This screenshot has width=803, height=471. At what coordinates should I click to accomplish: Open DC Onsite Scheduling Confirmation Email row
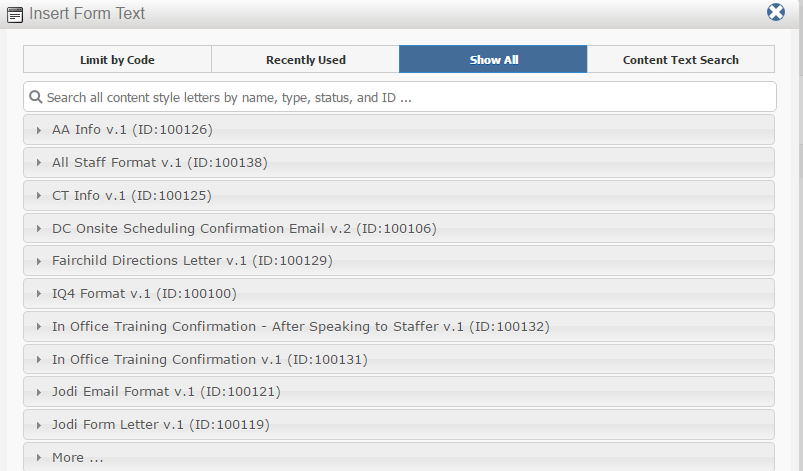pos(398,228)
